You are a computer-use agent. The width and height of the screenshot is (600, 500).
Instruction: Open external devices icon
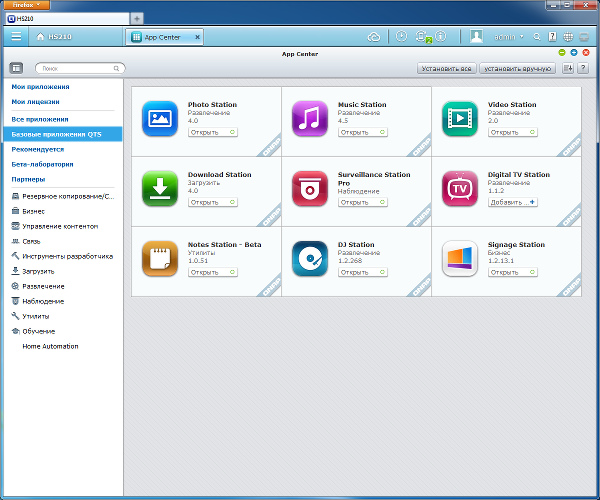(421, 36)
